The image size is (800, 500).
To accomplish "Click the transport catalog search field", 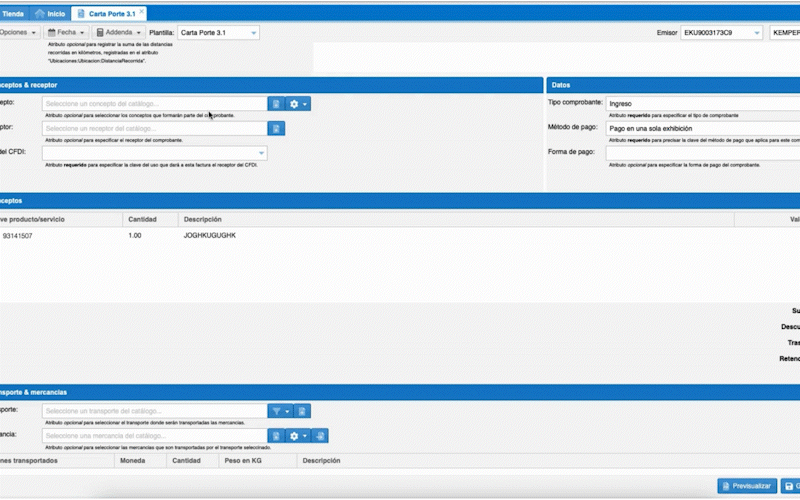I will (155, 411).
